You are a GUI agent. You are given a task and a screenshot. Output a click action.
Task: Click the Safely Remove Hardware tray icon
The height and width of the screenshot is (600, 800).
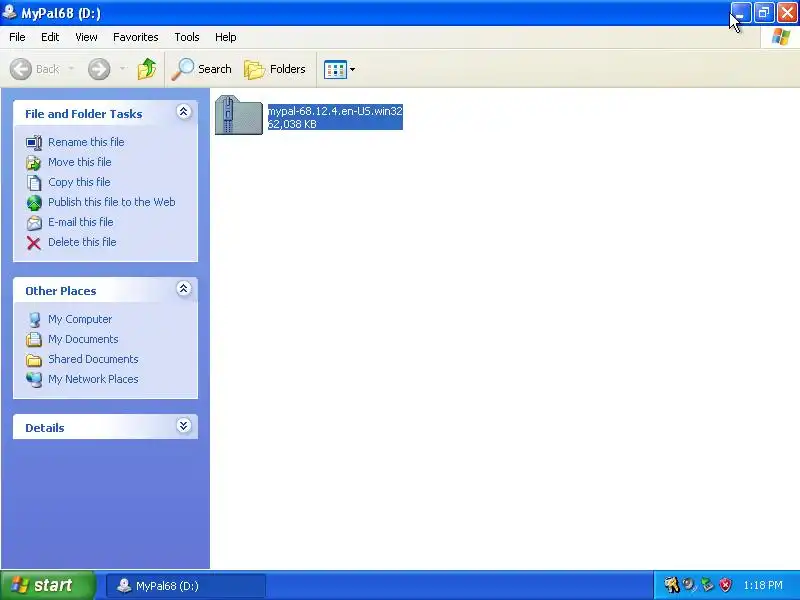pyautogui.click(x=707, y=585)
